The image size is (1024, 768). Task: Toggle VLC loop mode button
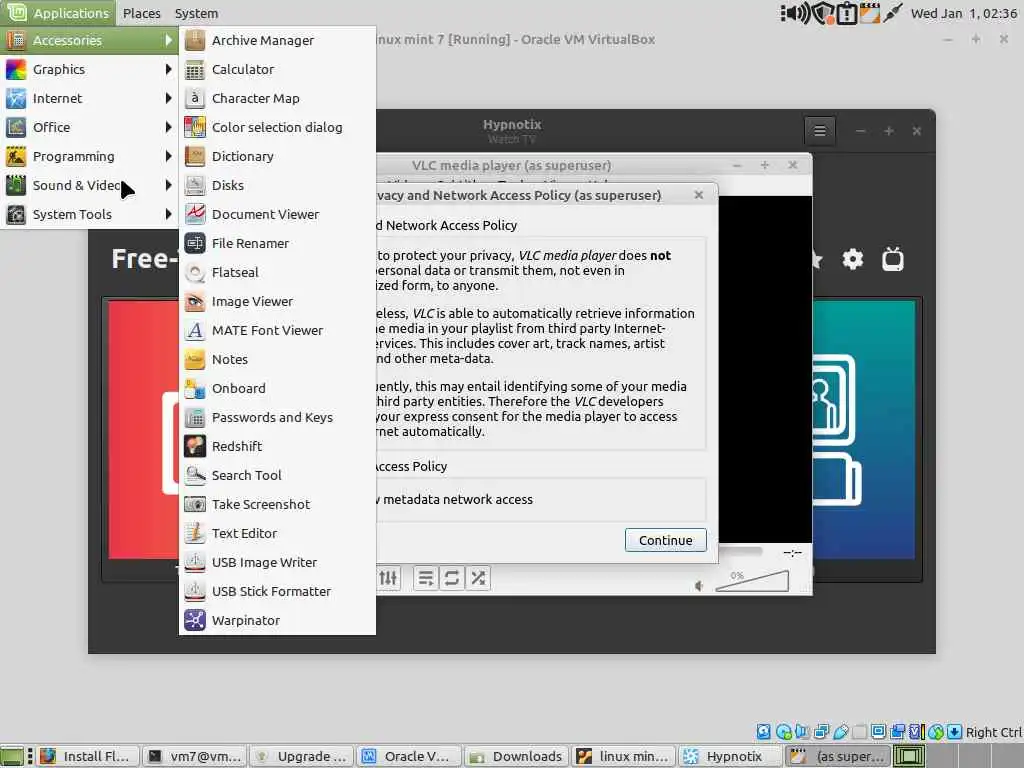[x=451, y=578]
